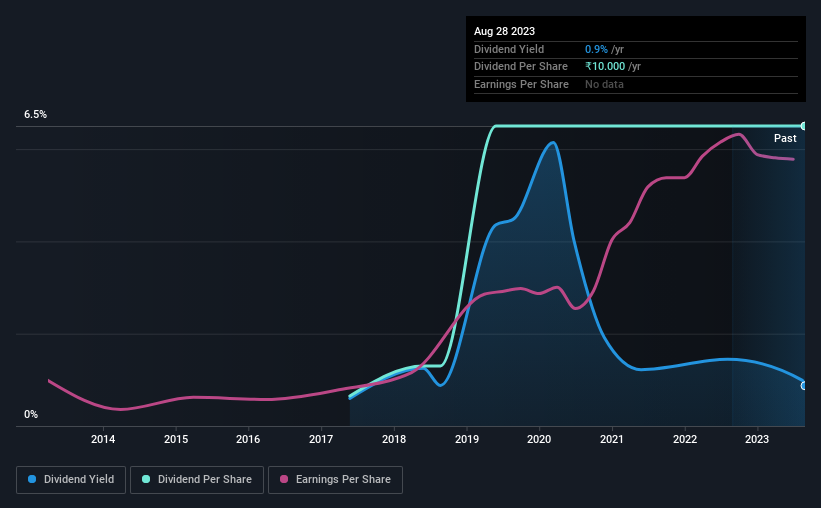821x508 pixels.
Task: Click the ₹10.000 Dividend Per Share value
Action: 605,67
